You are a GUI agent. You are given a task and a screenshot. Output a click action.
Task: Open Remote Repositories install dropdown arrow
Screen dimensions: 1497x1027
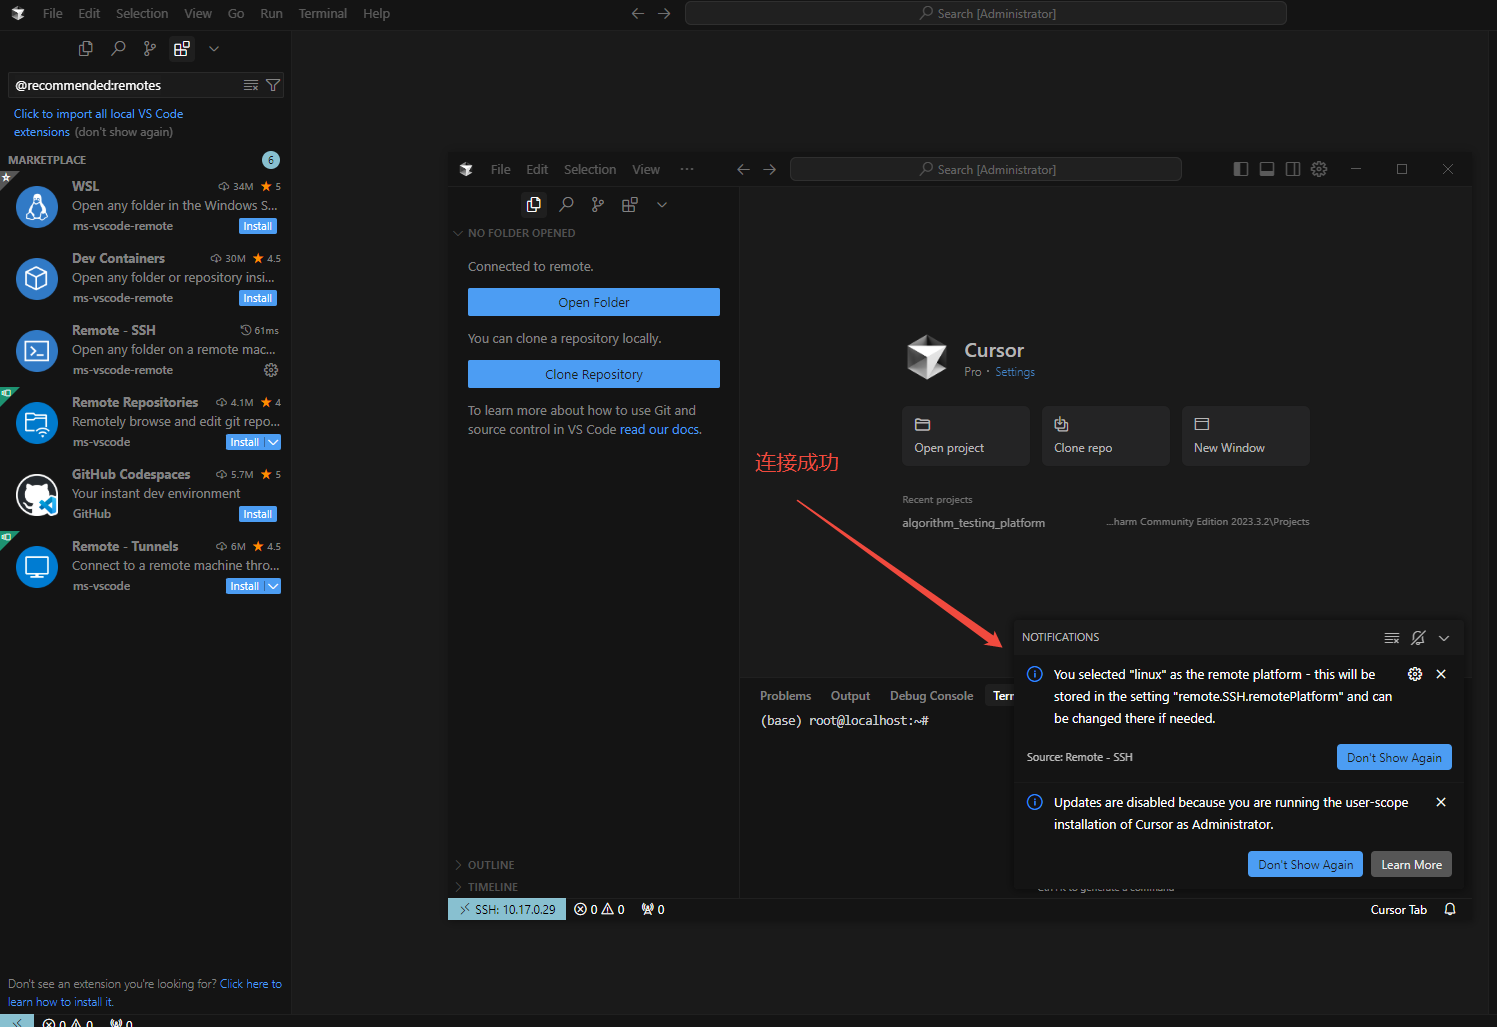point(273,442)
